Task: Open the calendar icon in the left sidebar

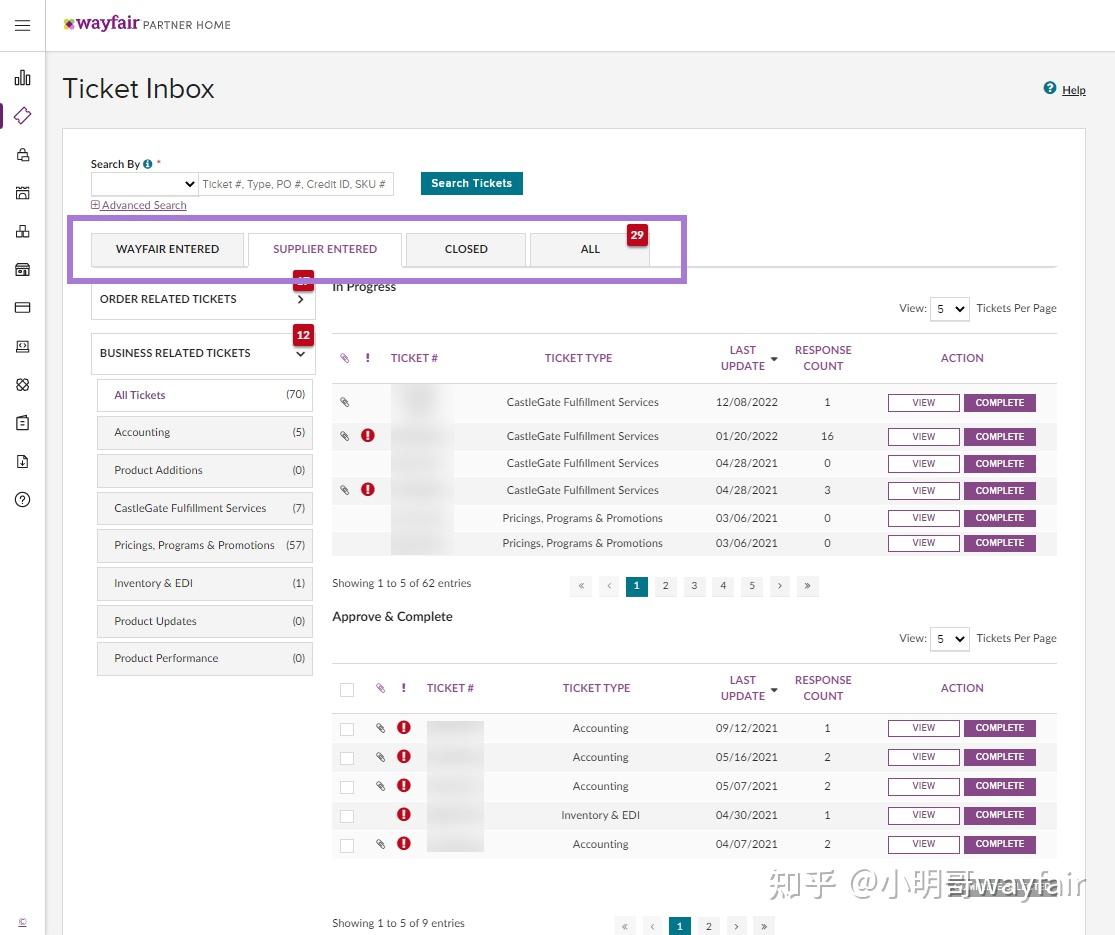Action: (22, 192)
